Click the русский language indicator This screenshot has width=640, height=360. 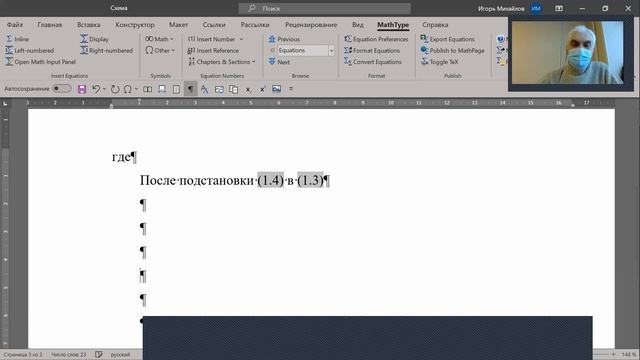120,354
